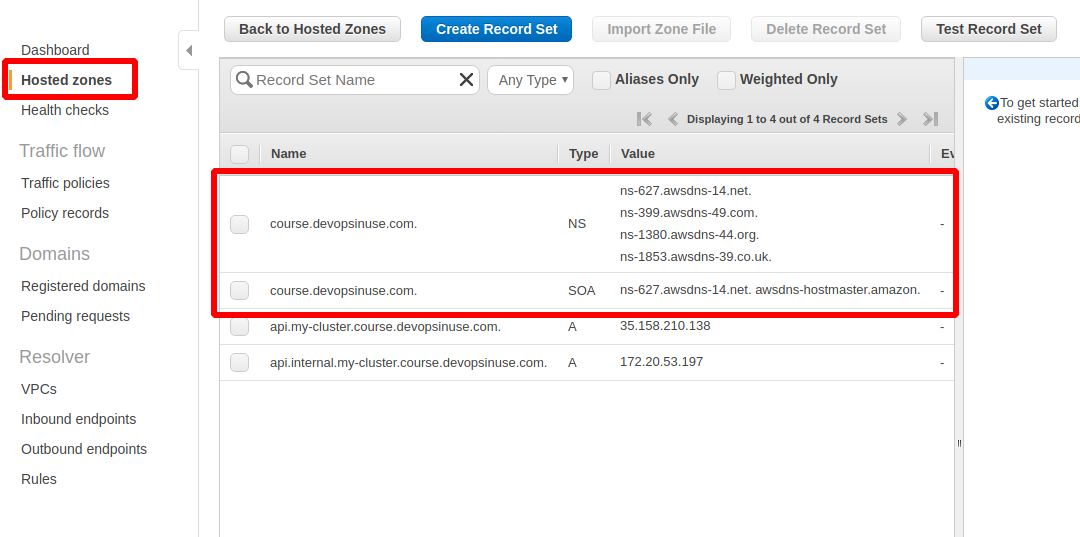Open Dashboard in the sidebar
1080x537 pixels.
click(x=55, y=50)
